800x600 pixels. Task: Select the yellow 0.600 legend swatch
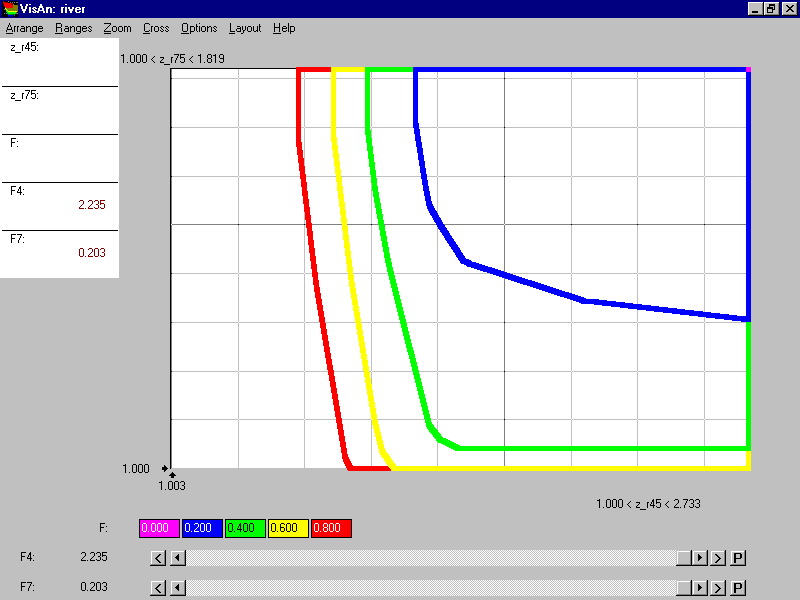288,528
